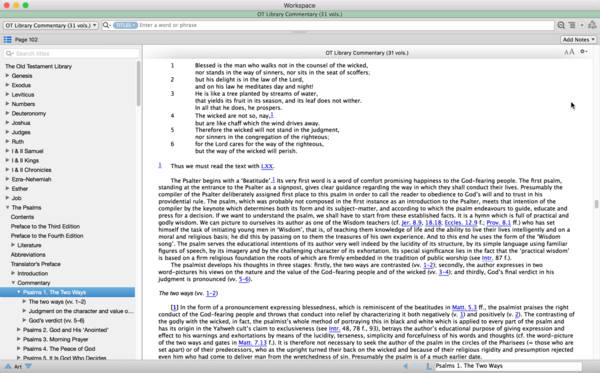
Task: Collapse The Psalms disclosure triangle
Action: 7,207
